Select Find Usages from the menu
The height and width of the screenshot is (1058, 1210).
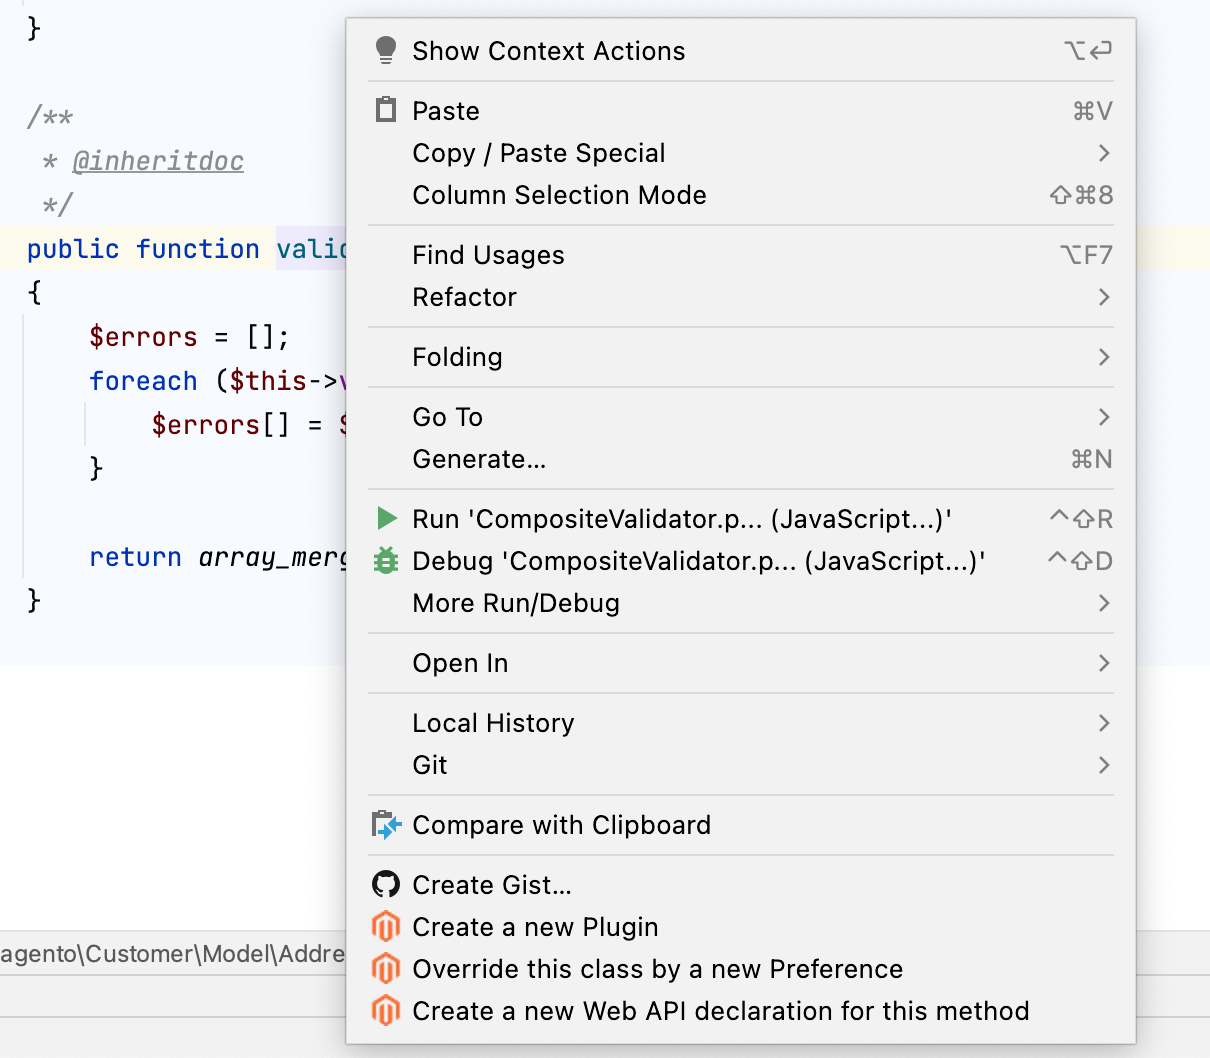(488, 255)
